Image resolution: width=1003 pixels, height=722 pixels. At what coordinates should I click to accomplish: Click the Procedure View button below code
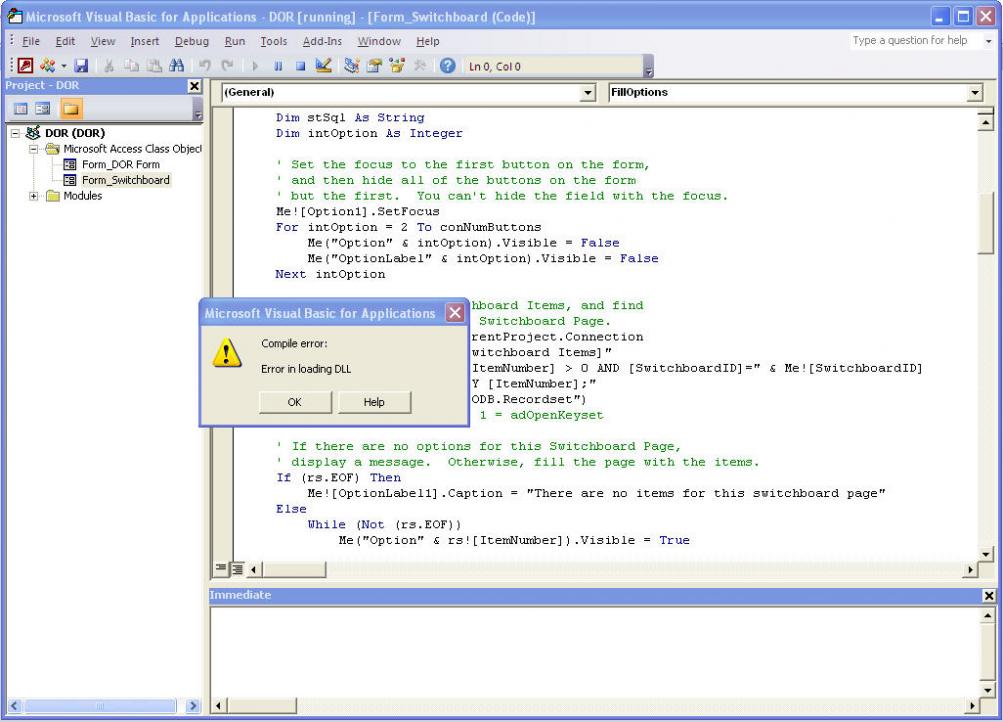tap(221, 568)
